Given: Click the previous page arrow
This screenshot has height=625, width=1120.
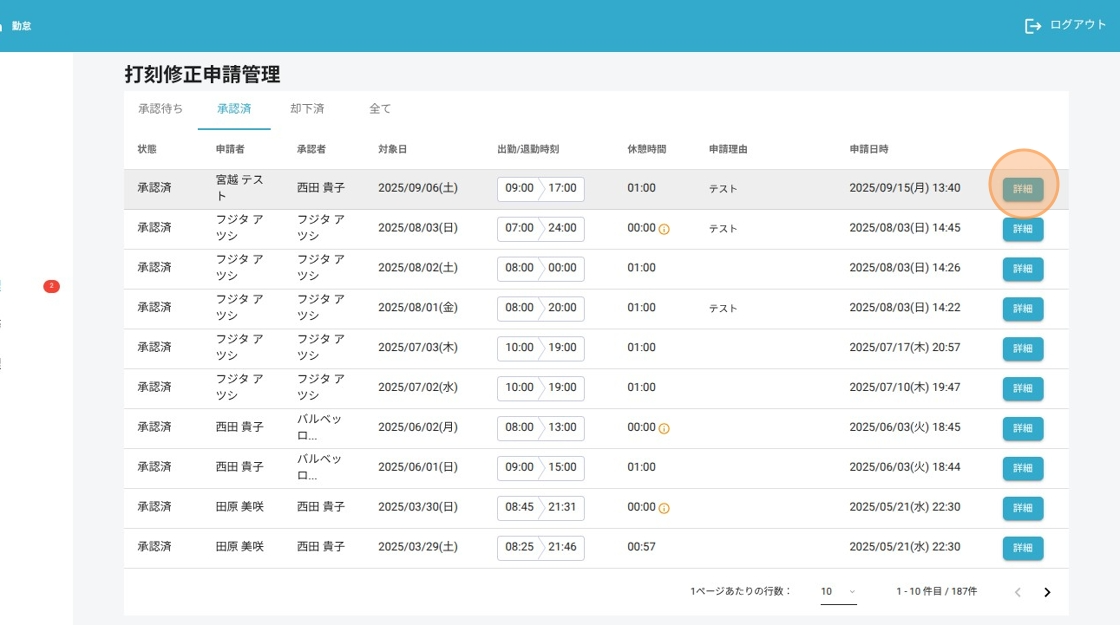Looking at the screenshot, I should coord(1018,592).
